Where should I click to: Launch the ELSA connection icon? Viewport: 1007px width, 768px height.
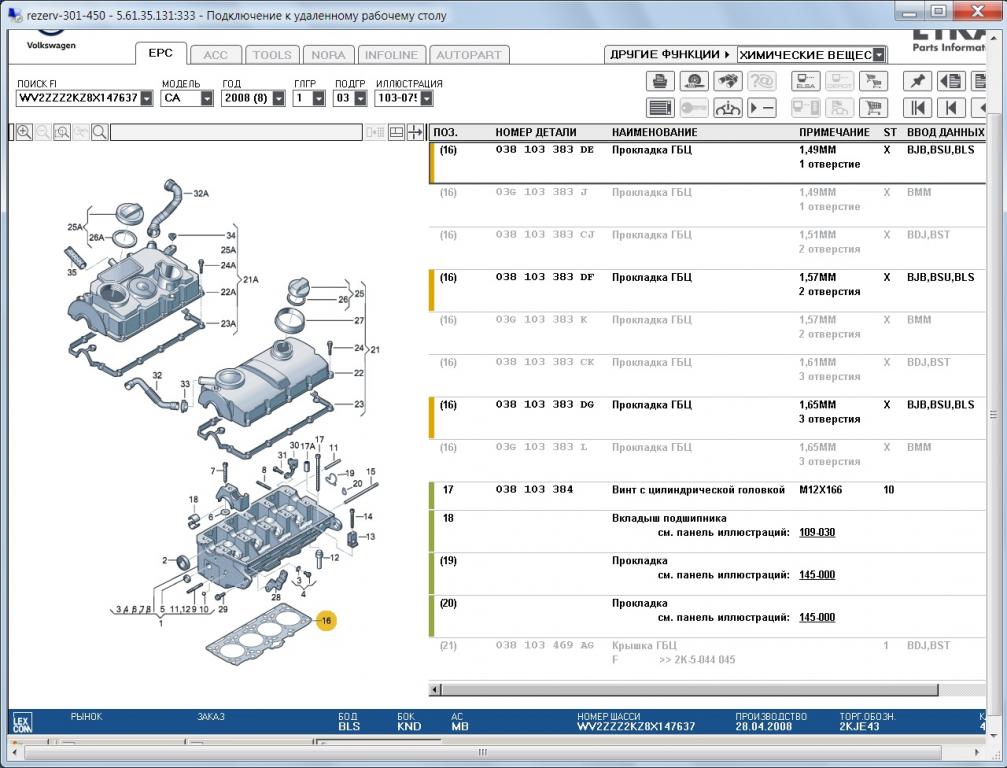(x=805, y=81)
